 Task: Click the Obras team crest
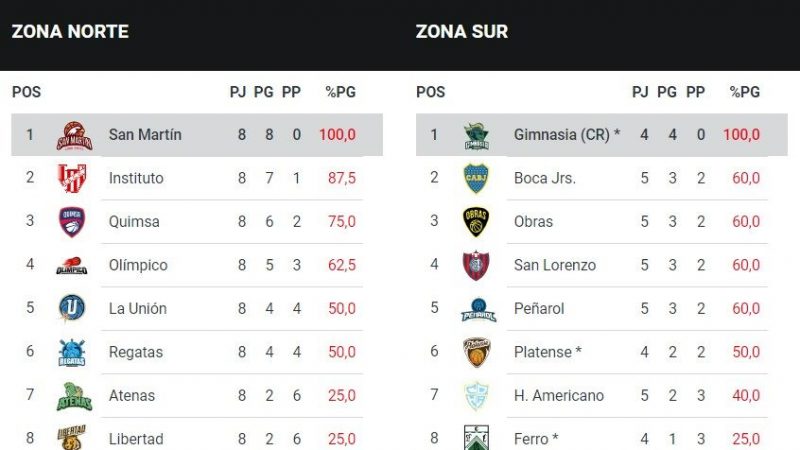[x=476, y=222]
